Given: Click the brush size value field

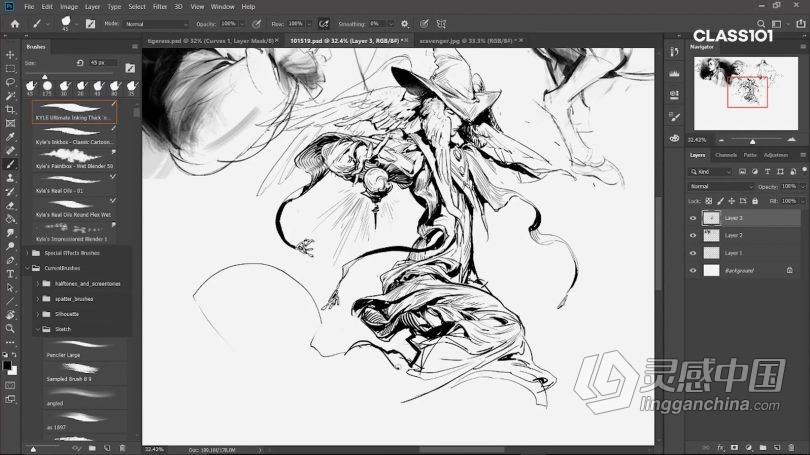Looking at the screenshot, I should (103, 62).
